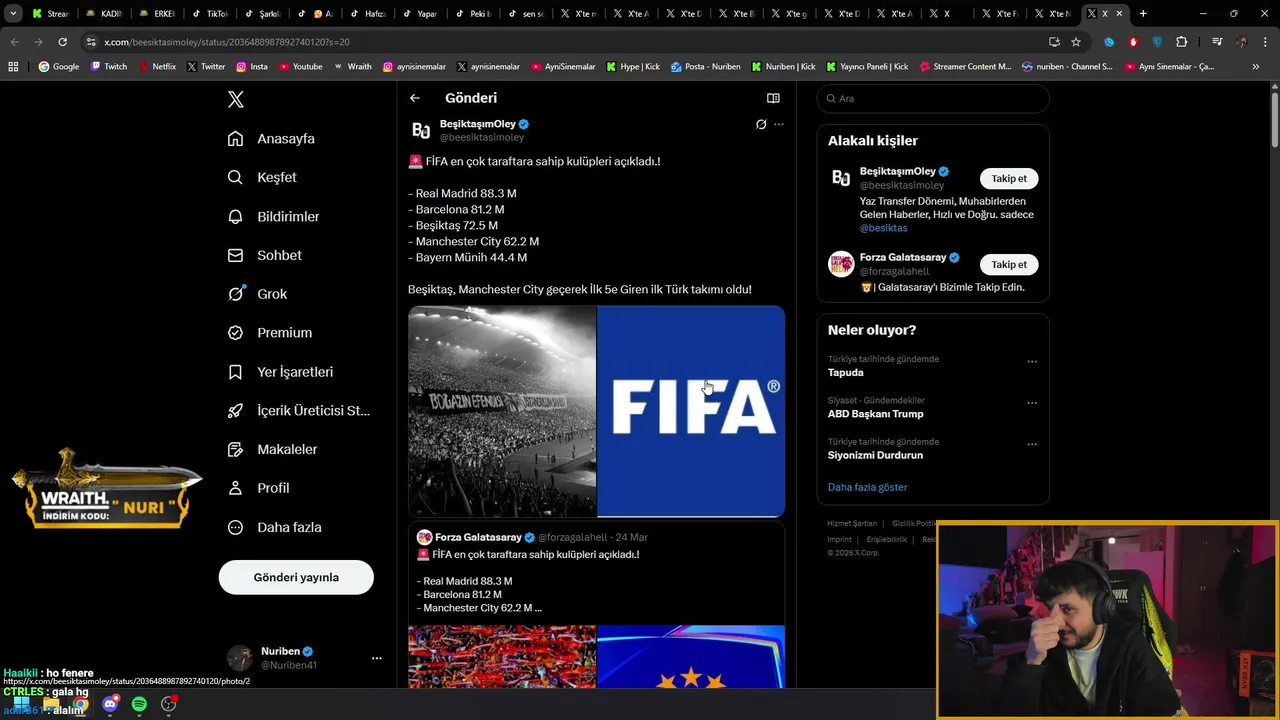Go back using the Gönderi arrow

tap(415, 98)
